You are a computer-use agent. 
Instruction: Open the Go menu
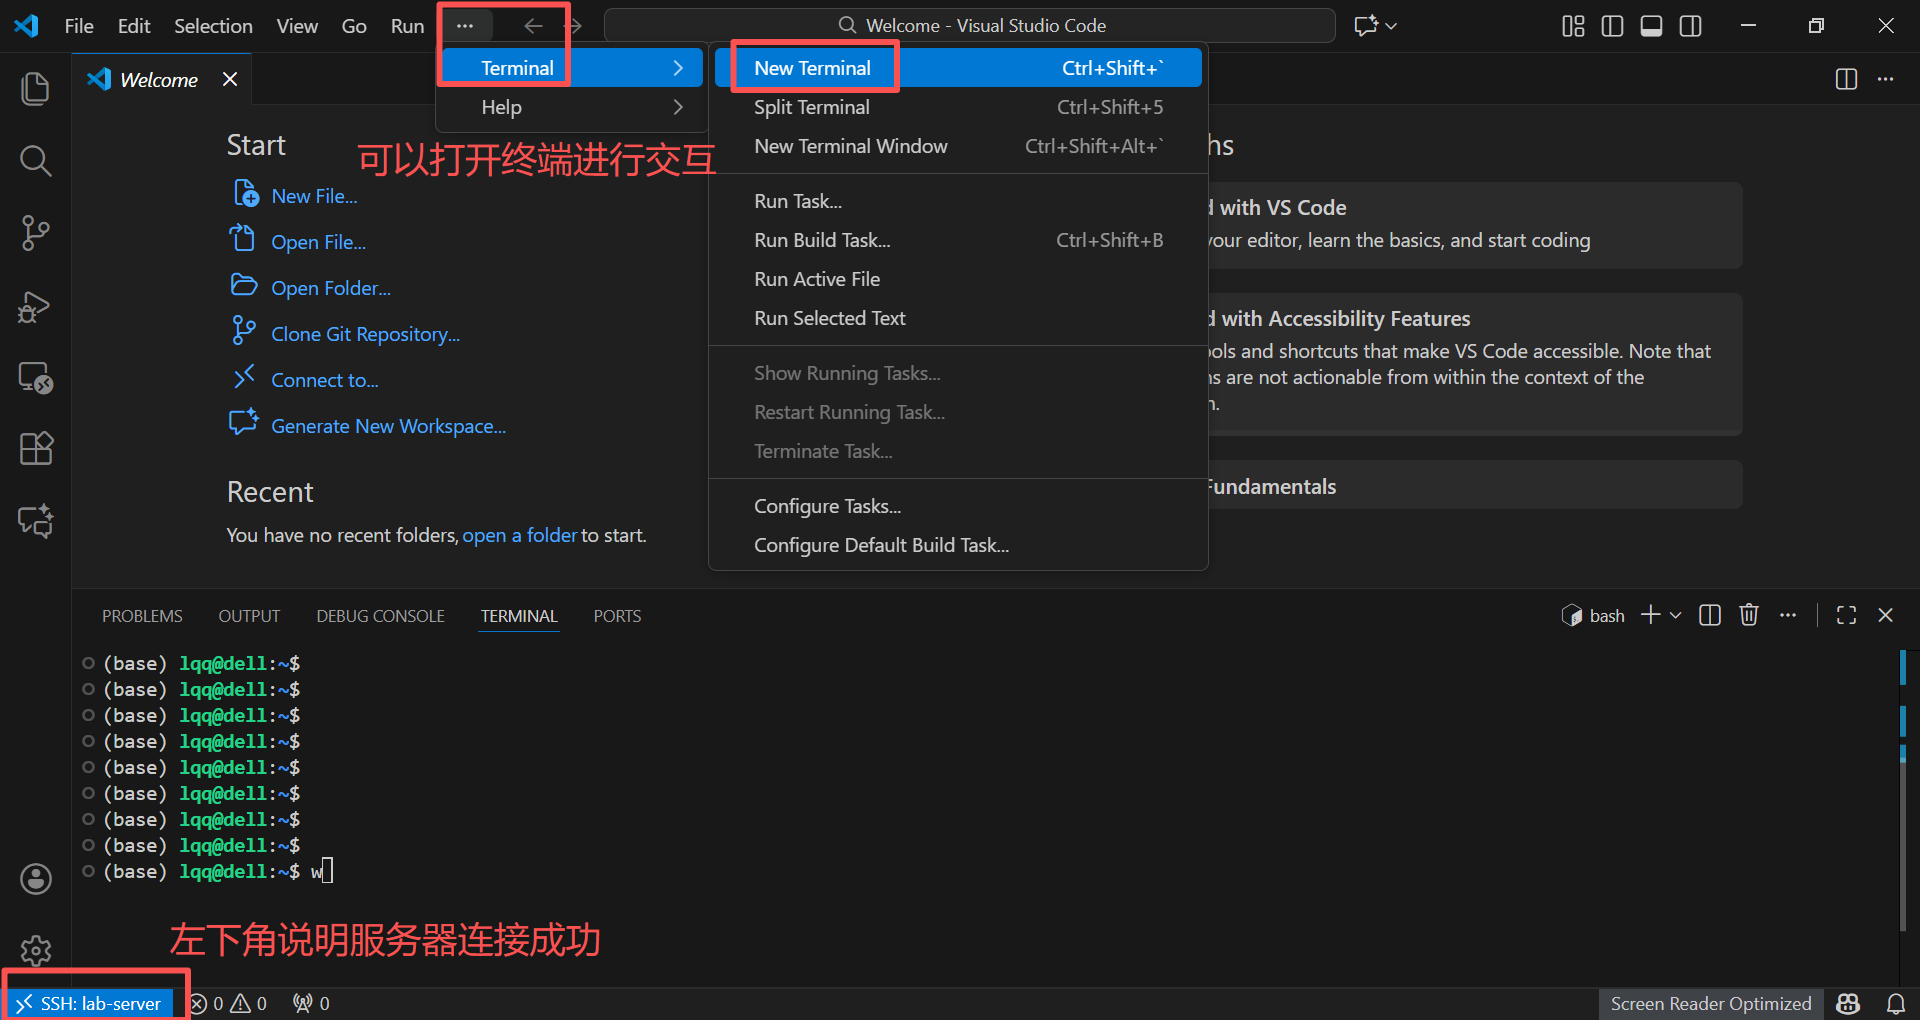[354, 26]
